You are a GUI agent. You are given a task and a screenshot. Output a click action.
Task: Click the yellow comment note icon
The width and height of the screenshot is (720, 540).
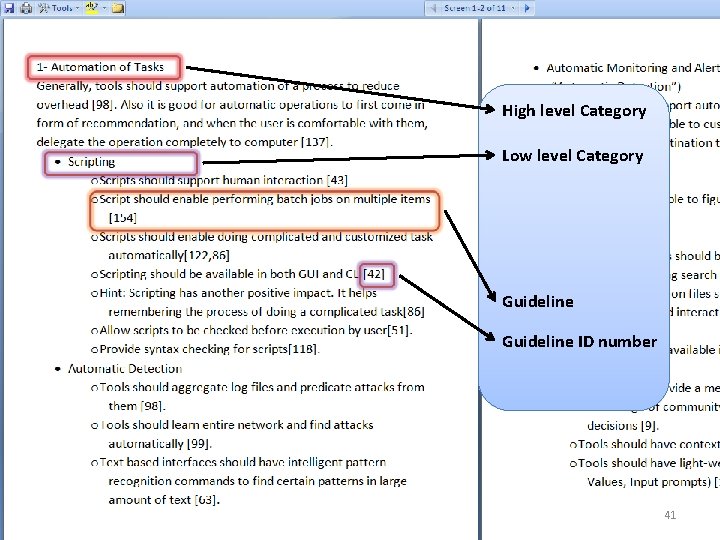[118, 8]
